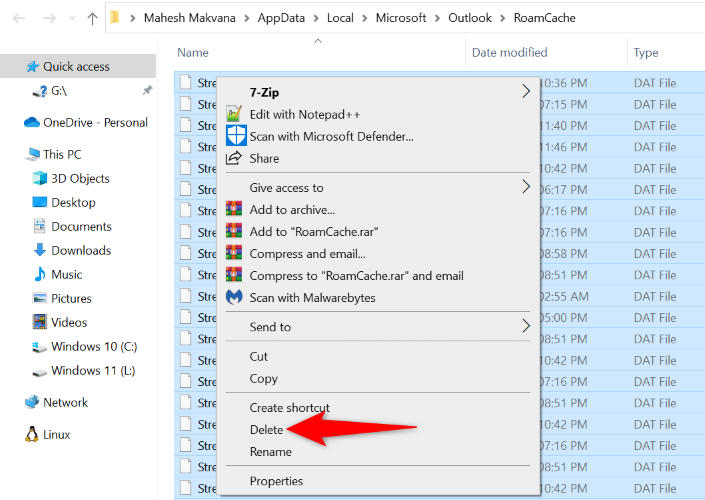Choose Compress to "RoamCache.rar" and email

pos(378,276)
